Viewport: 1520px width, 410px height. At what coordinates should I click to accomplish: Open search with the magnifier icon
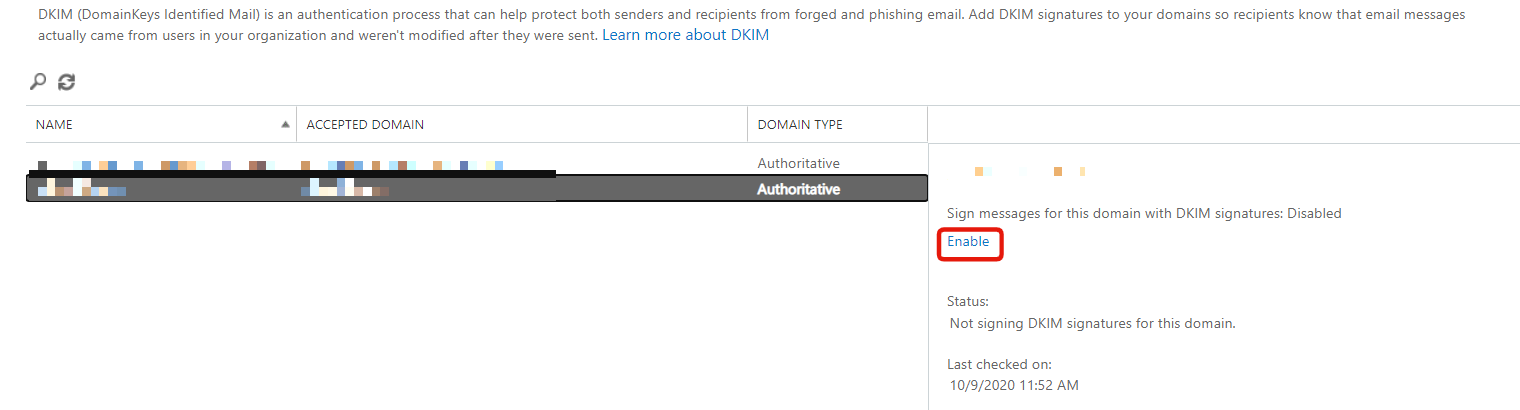(x=38, y=82)
